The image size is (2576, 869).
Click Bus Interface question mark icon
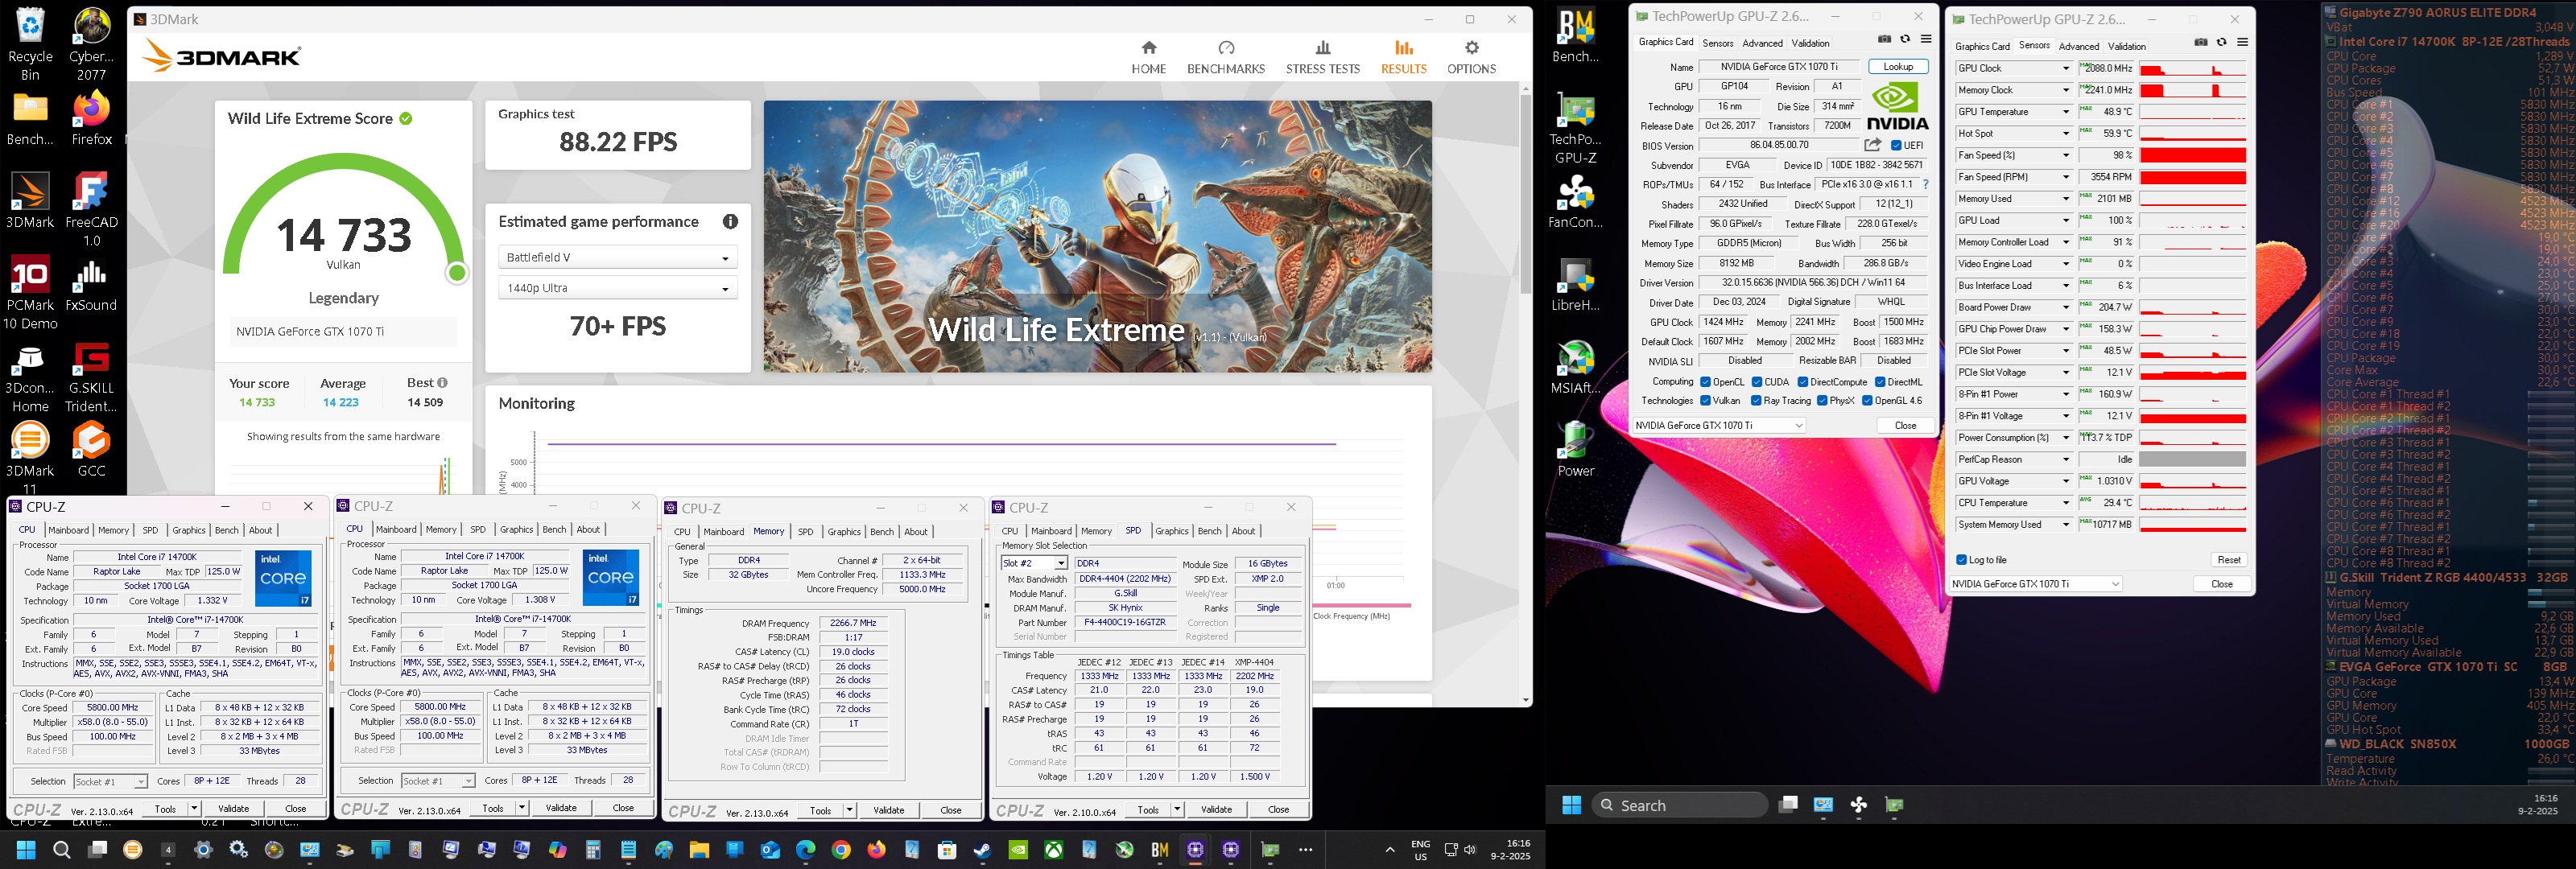pyautogui.click(x=1926, y=184)
